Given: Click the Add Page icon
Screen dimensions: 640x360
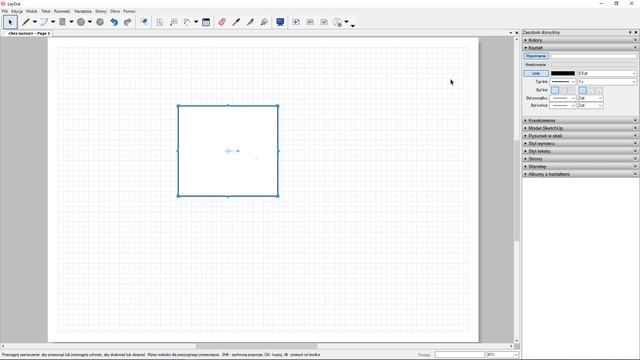Looking at the screenshot, I should click(296, 22).
